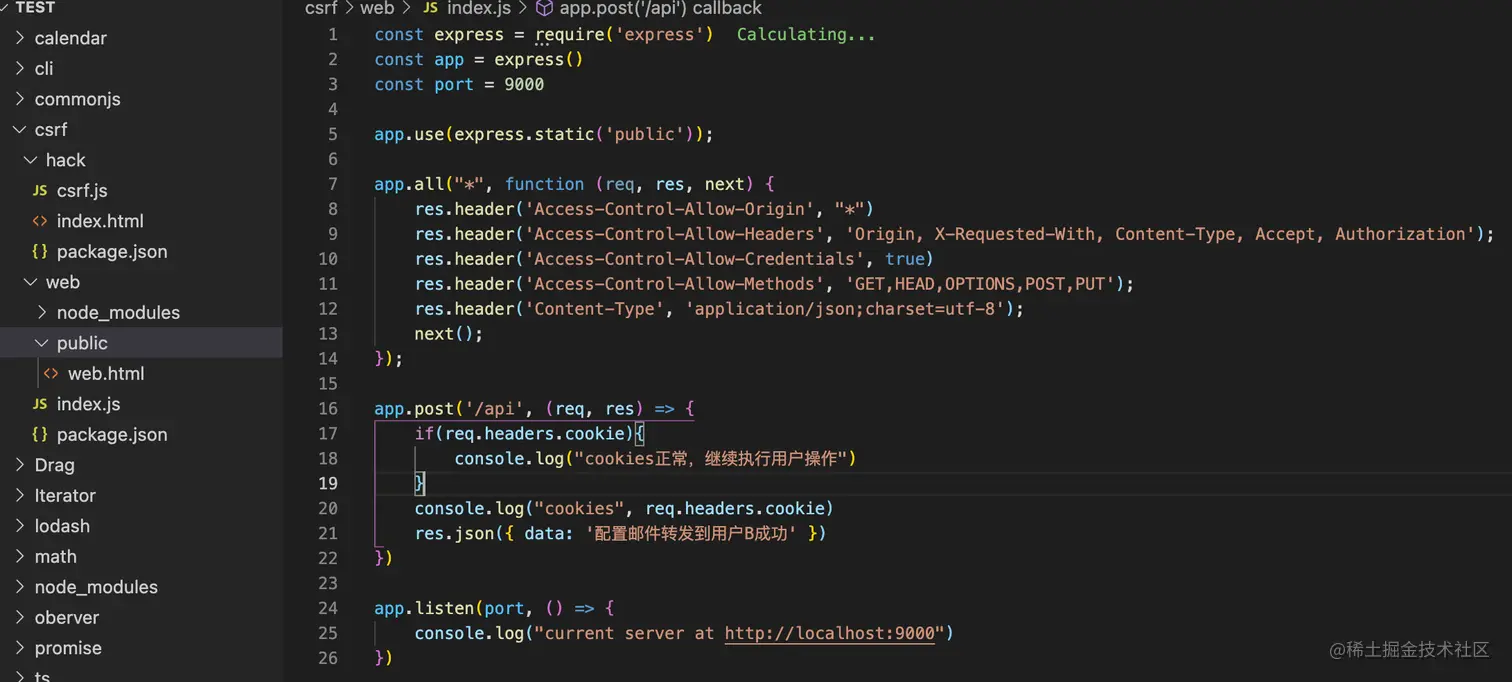Viewport: 1512px width, 682px height.
Task: Expand the cli folder chevron
Action: click(x=20, y=68)
